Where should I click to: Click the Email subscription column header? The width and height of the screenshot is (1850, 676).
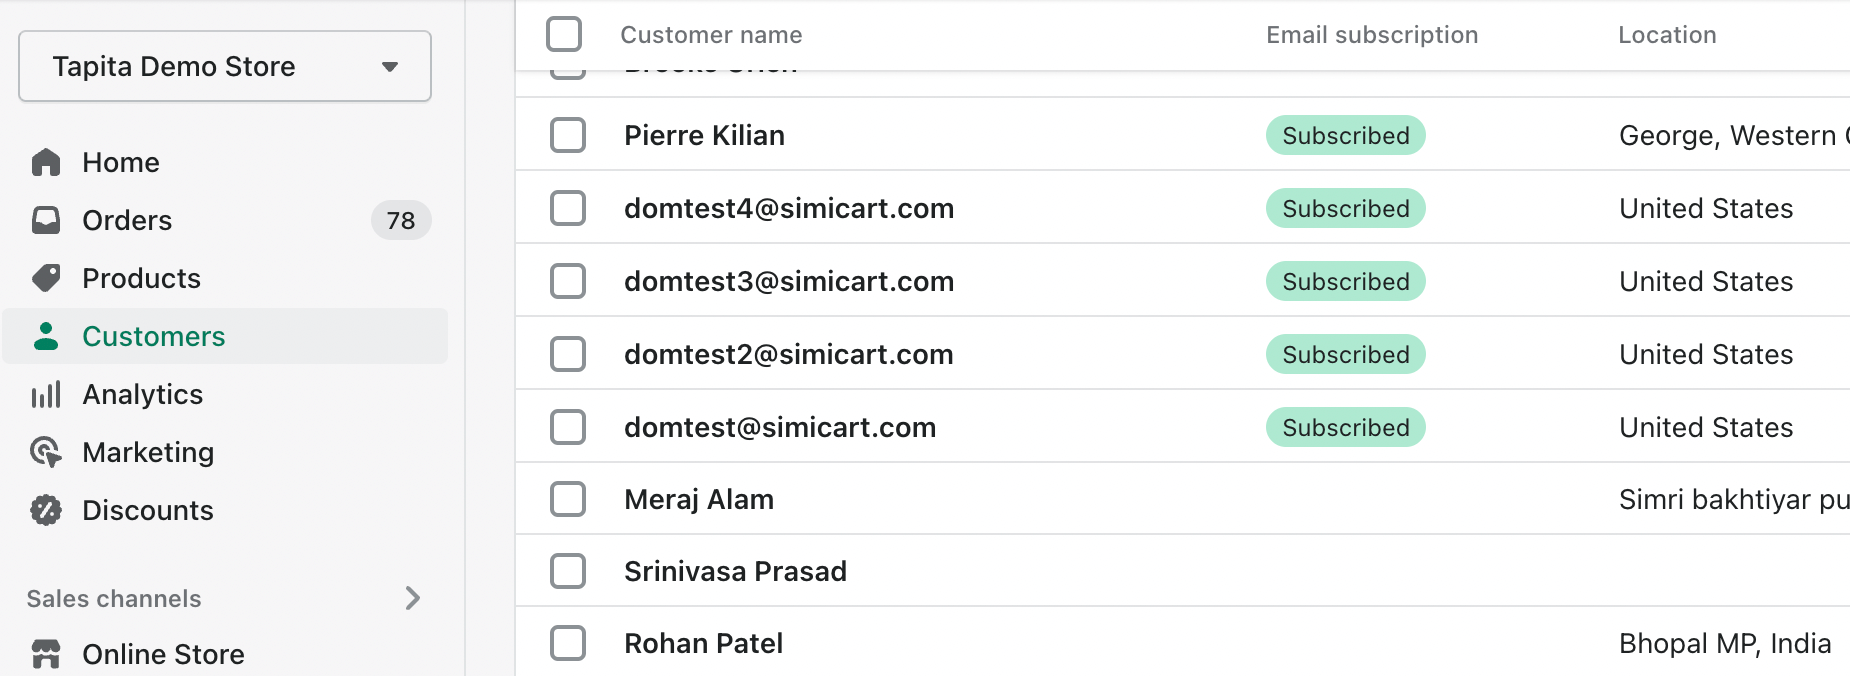point(1372,35)
